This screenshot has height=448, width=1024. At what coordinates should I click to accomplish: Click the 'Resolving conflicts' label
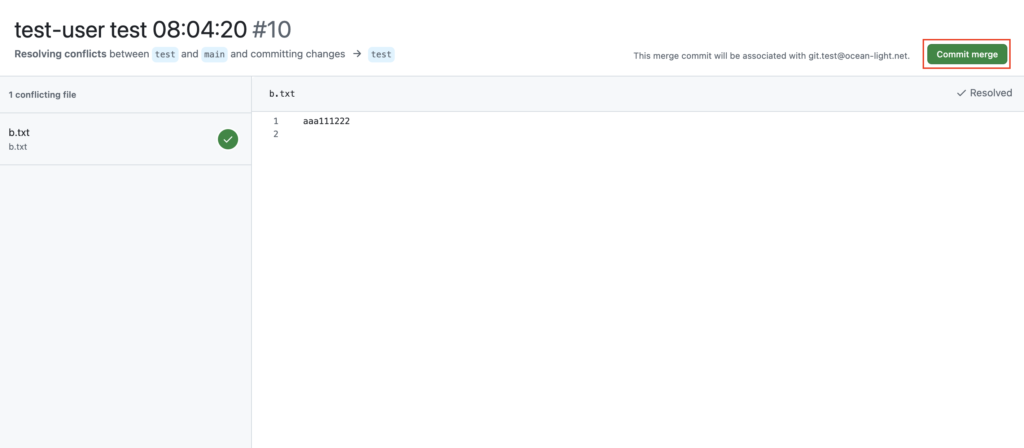(x=60, y=54)
